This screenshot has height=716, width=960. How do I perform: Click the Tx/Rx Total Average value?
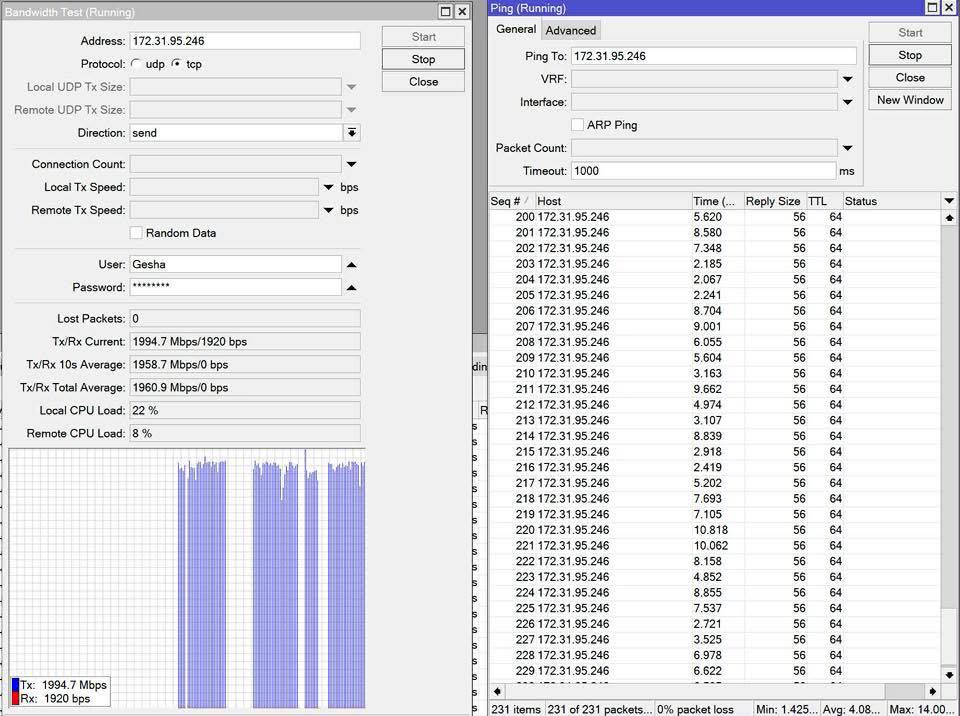coord(245,388)
